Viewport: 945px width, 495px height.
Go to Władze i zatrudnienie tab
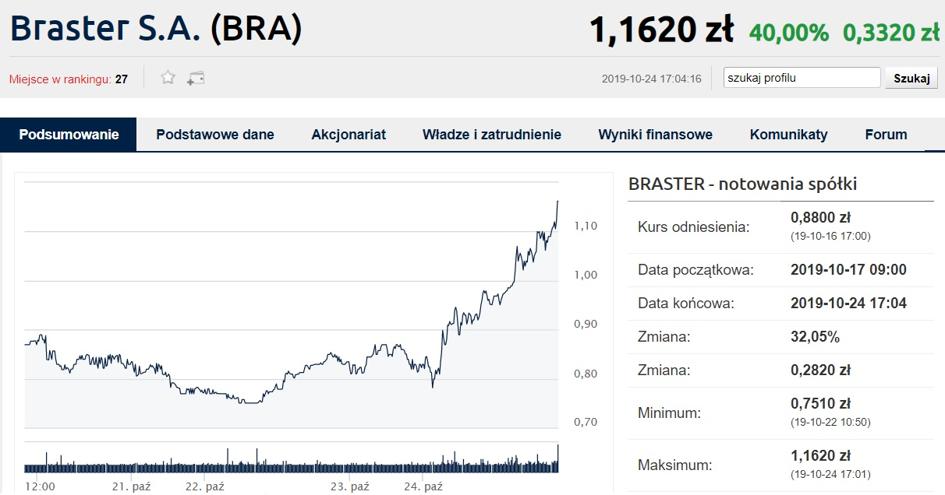click(492, 135)
